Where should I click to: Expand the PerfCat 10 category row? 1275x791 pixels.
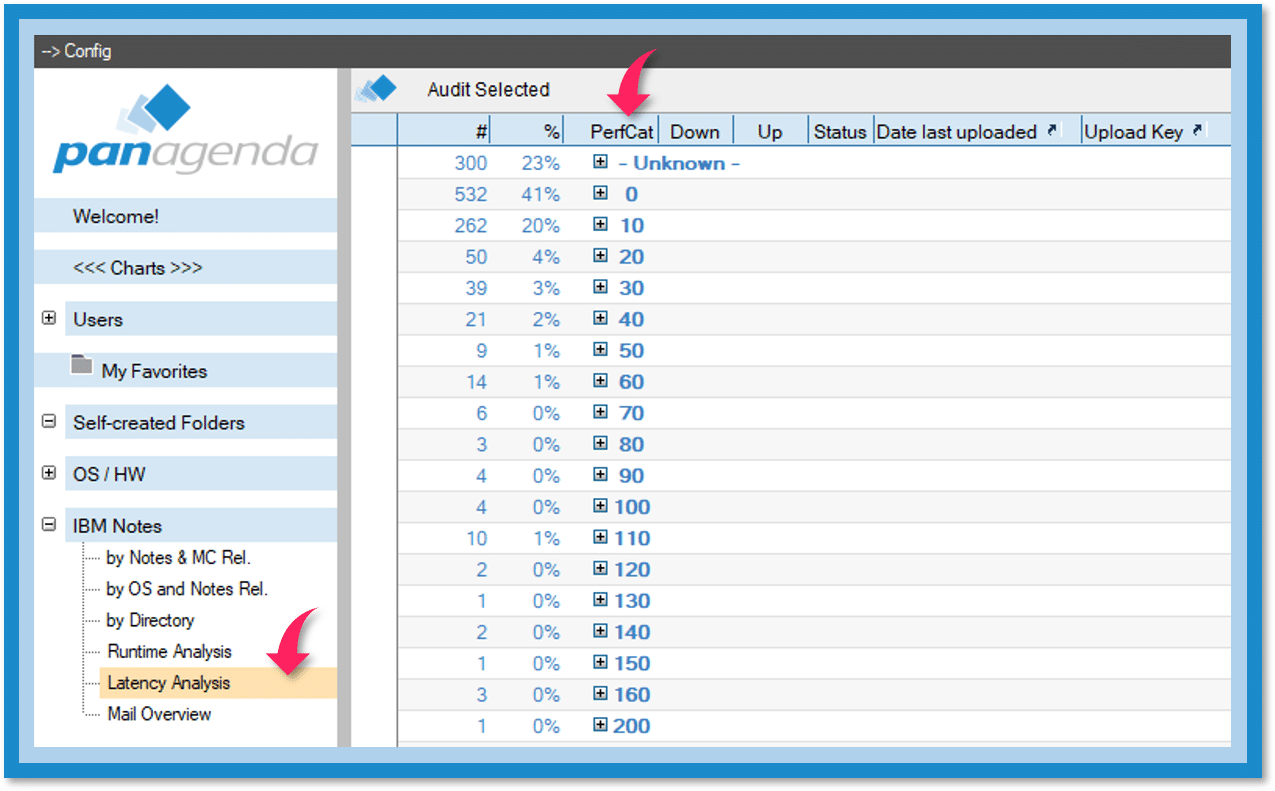coord(600,225)
